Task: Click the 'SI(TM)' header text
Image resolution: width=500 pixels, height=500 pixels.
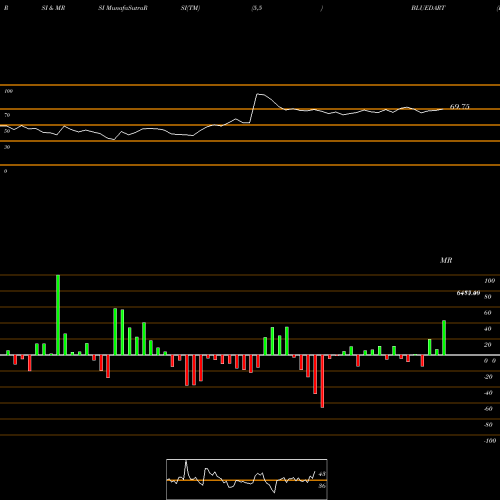Action: pyautogui.click(x=190, y=8)
